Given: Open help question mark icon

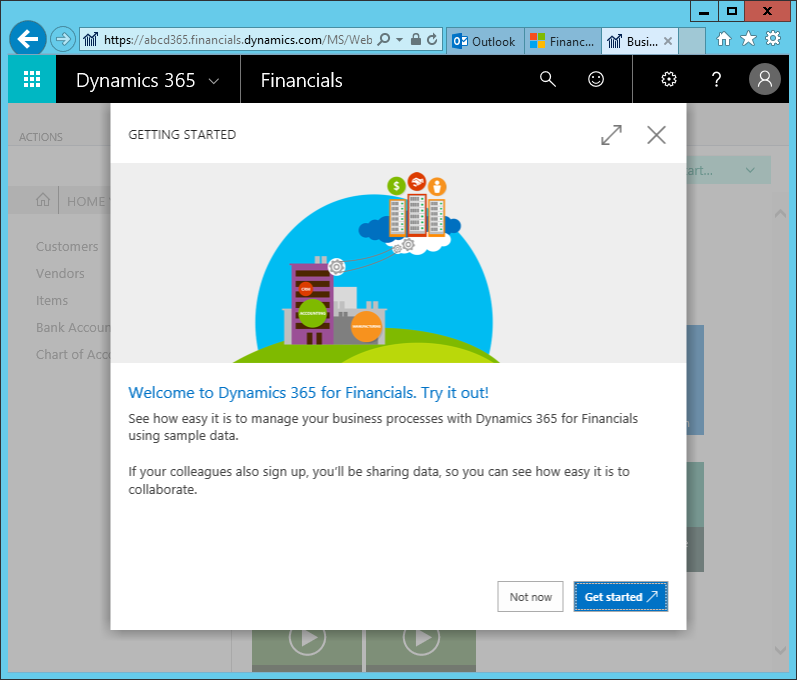Looking at the screenshot, I should [716, 79].
